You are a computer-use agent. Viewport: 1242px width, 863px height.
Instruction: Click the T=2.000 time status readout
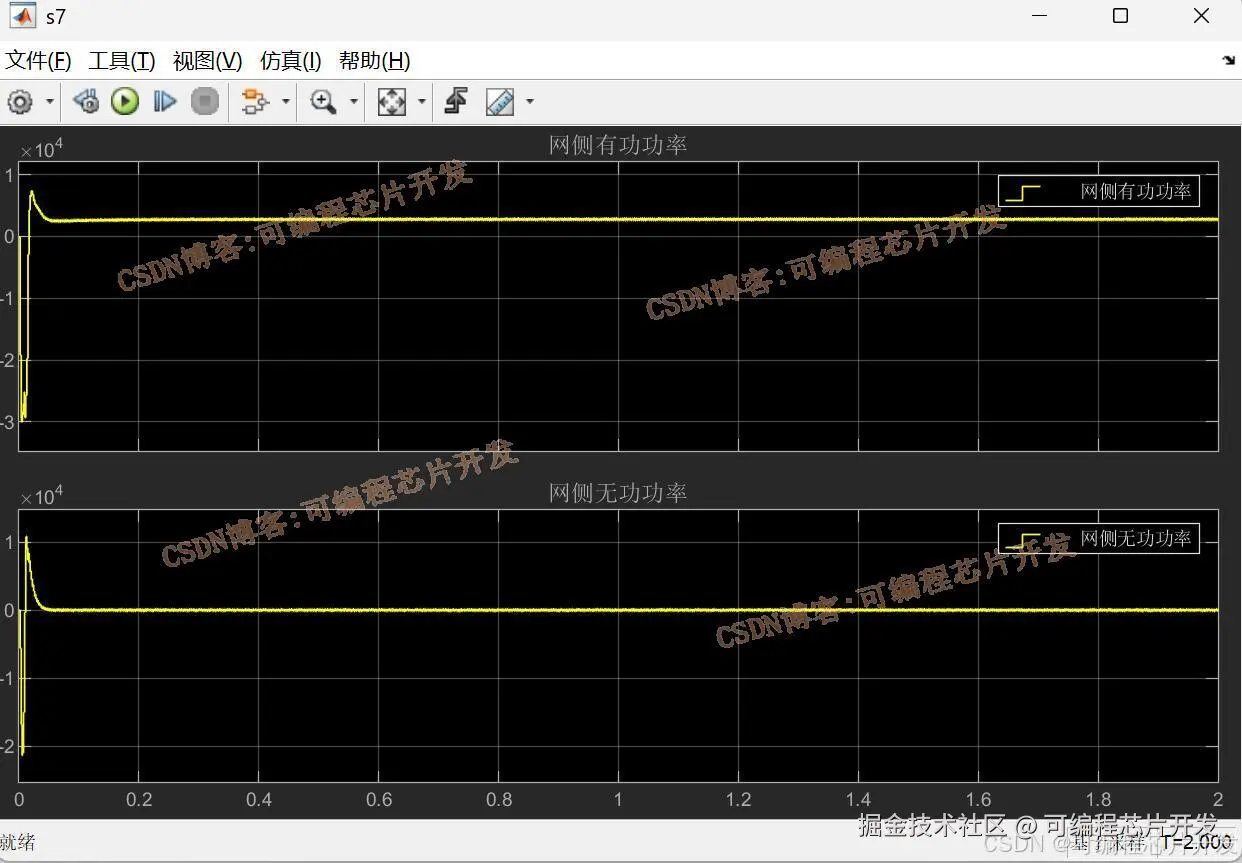tap(1198, 842)
